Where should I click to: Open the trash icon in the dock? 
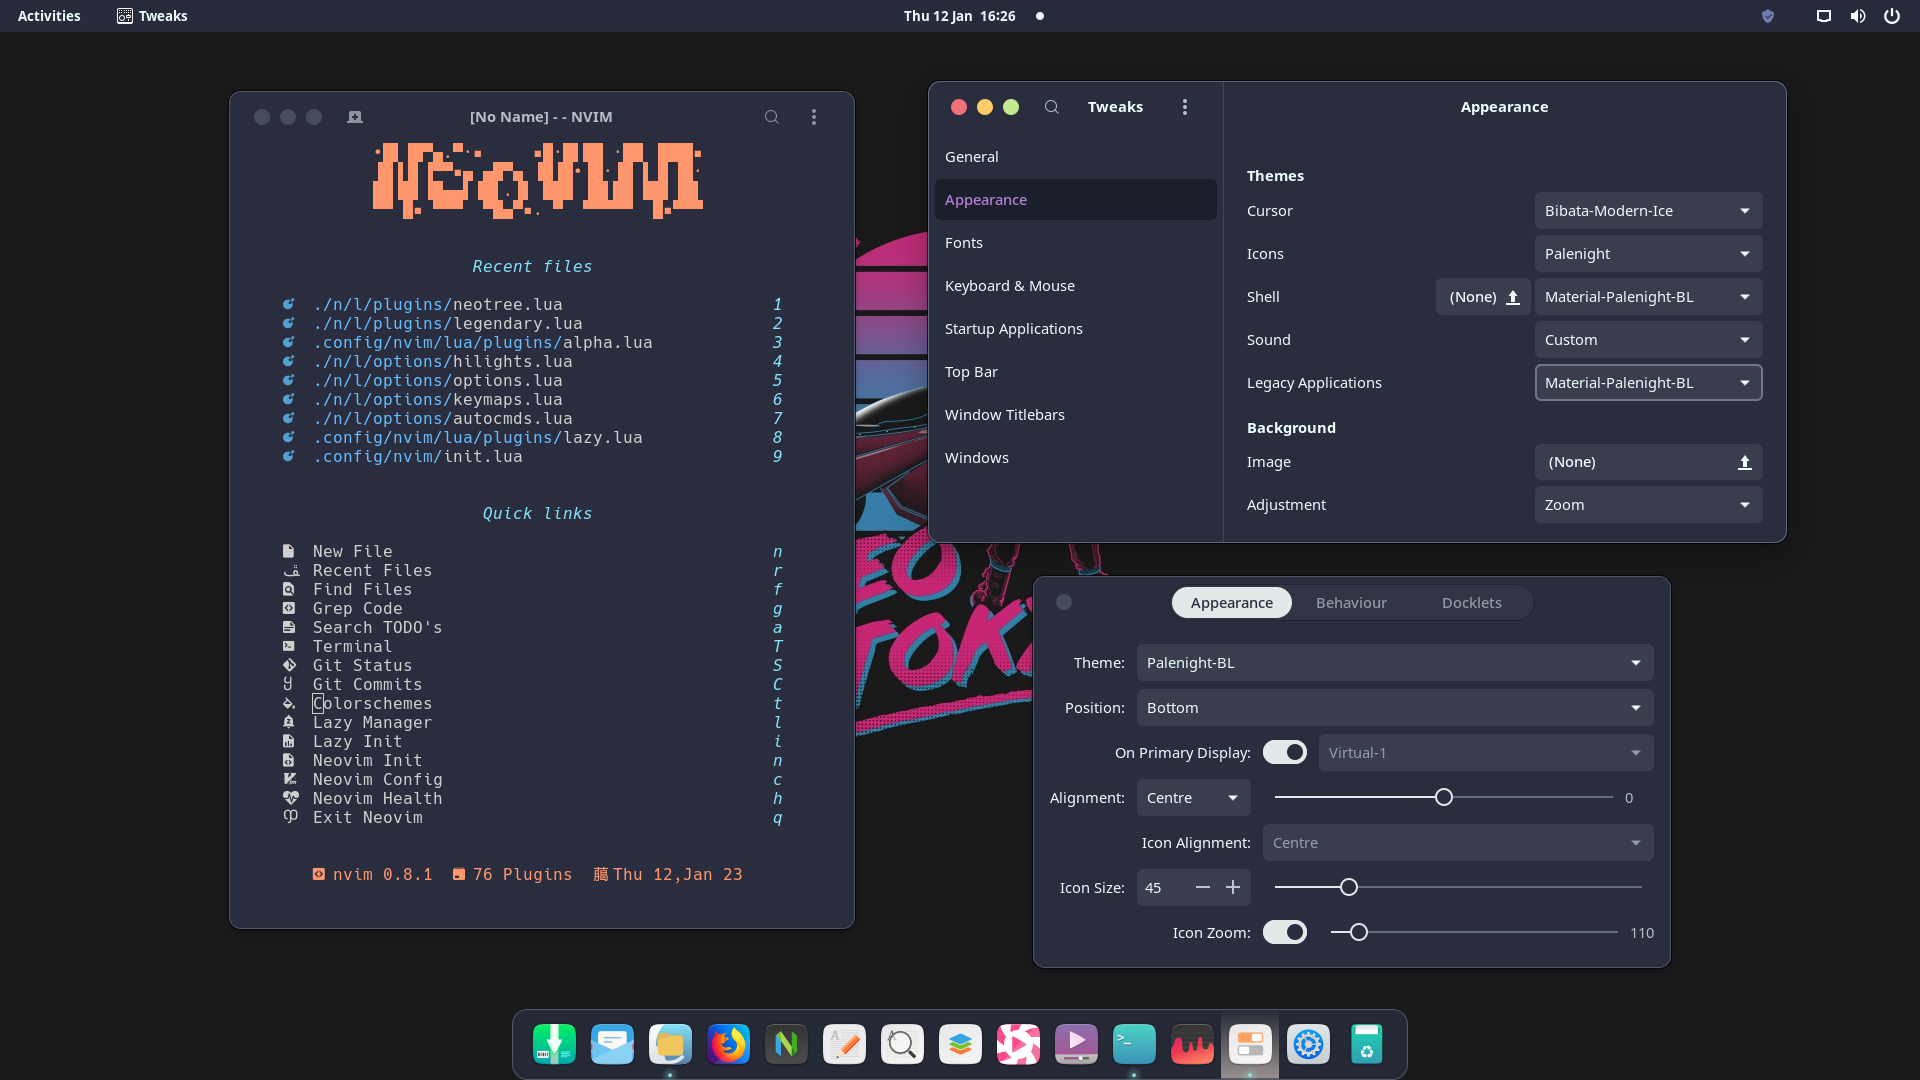click(1366, 1044)
